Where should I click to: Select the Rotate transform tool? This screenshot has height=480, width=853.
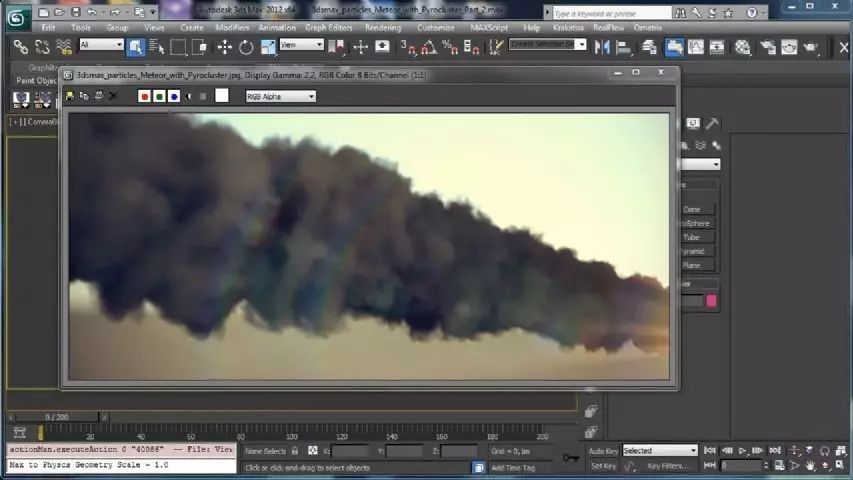[x=246, y=47]
